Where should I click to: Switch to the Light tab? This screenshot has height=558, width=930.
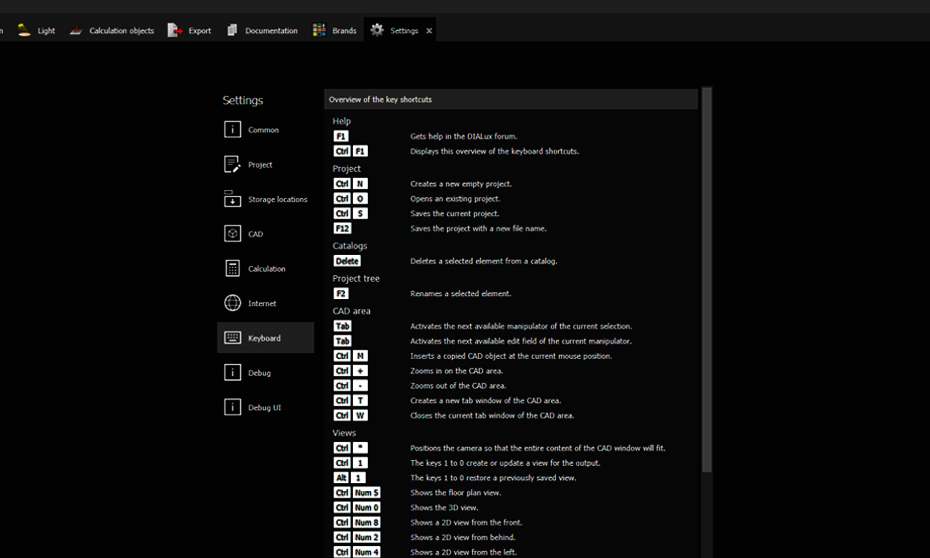pyautogui.click(x=38, y=31)
